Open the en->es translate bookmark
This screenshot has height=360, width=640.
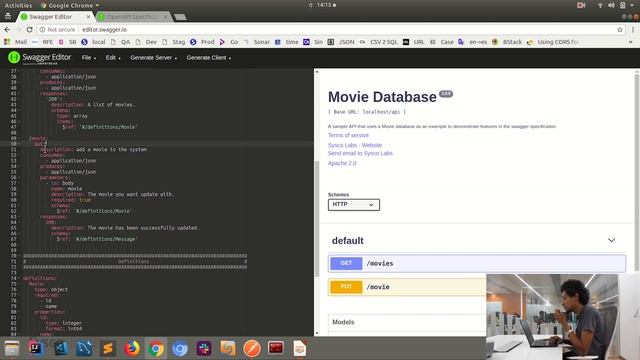coord(473,42)
